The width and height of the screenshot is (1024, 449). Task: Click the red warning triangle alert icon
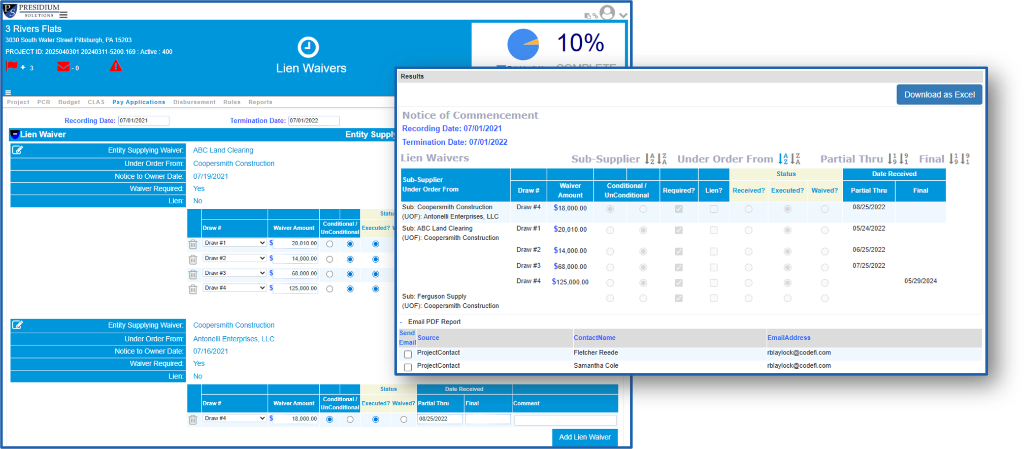(x=115, y=67)
